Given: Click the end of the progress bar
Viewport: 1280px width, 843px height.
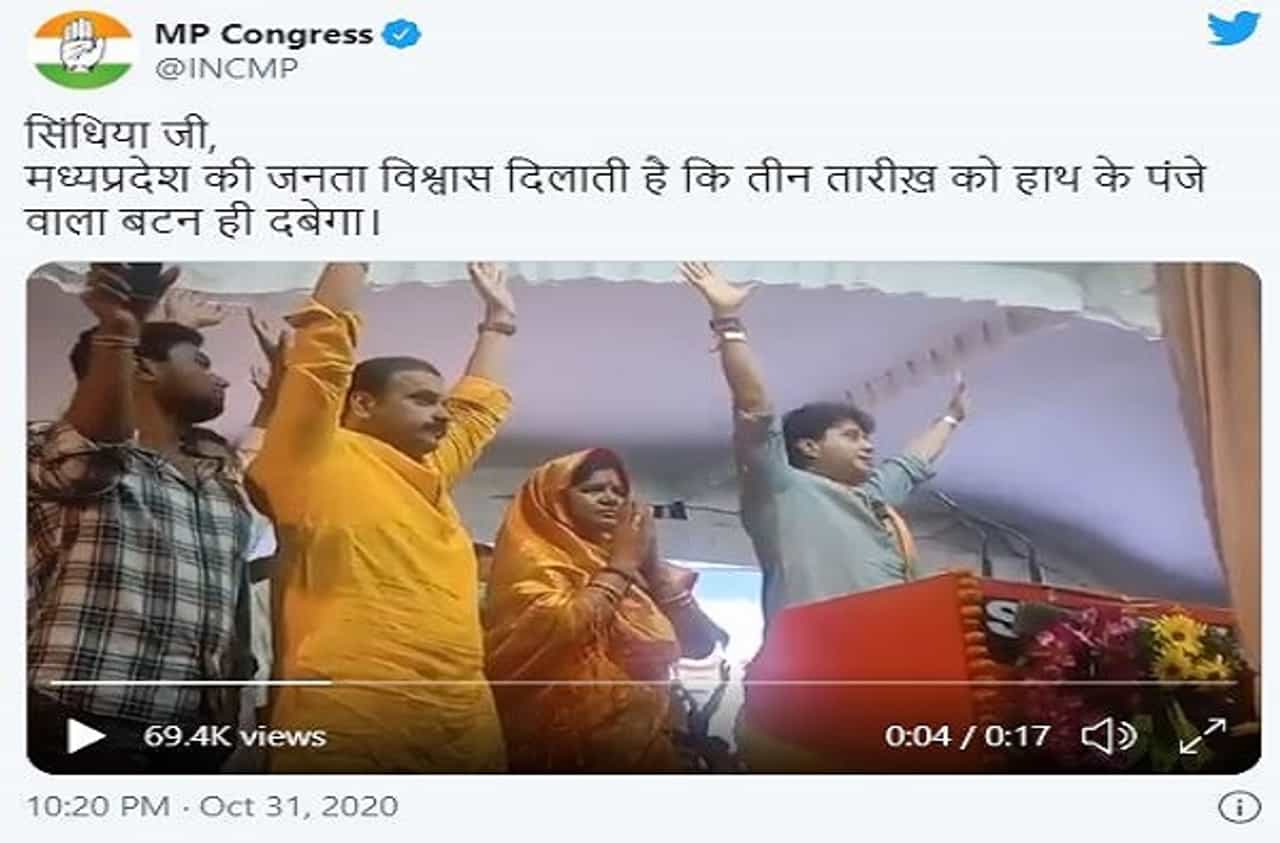Looking at the screenshot, I should (x=1236, y=683).
